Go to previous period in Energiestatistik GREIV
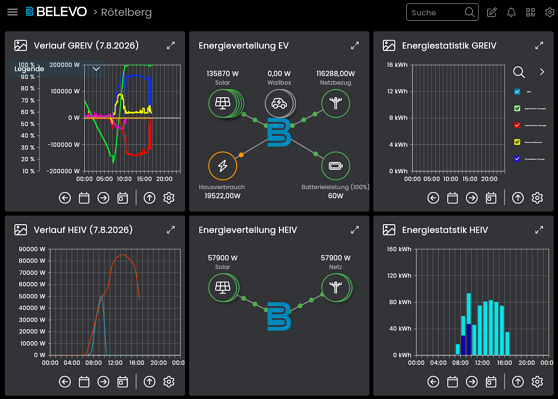This screenshot has height=399, width=558. click(433, 198)
